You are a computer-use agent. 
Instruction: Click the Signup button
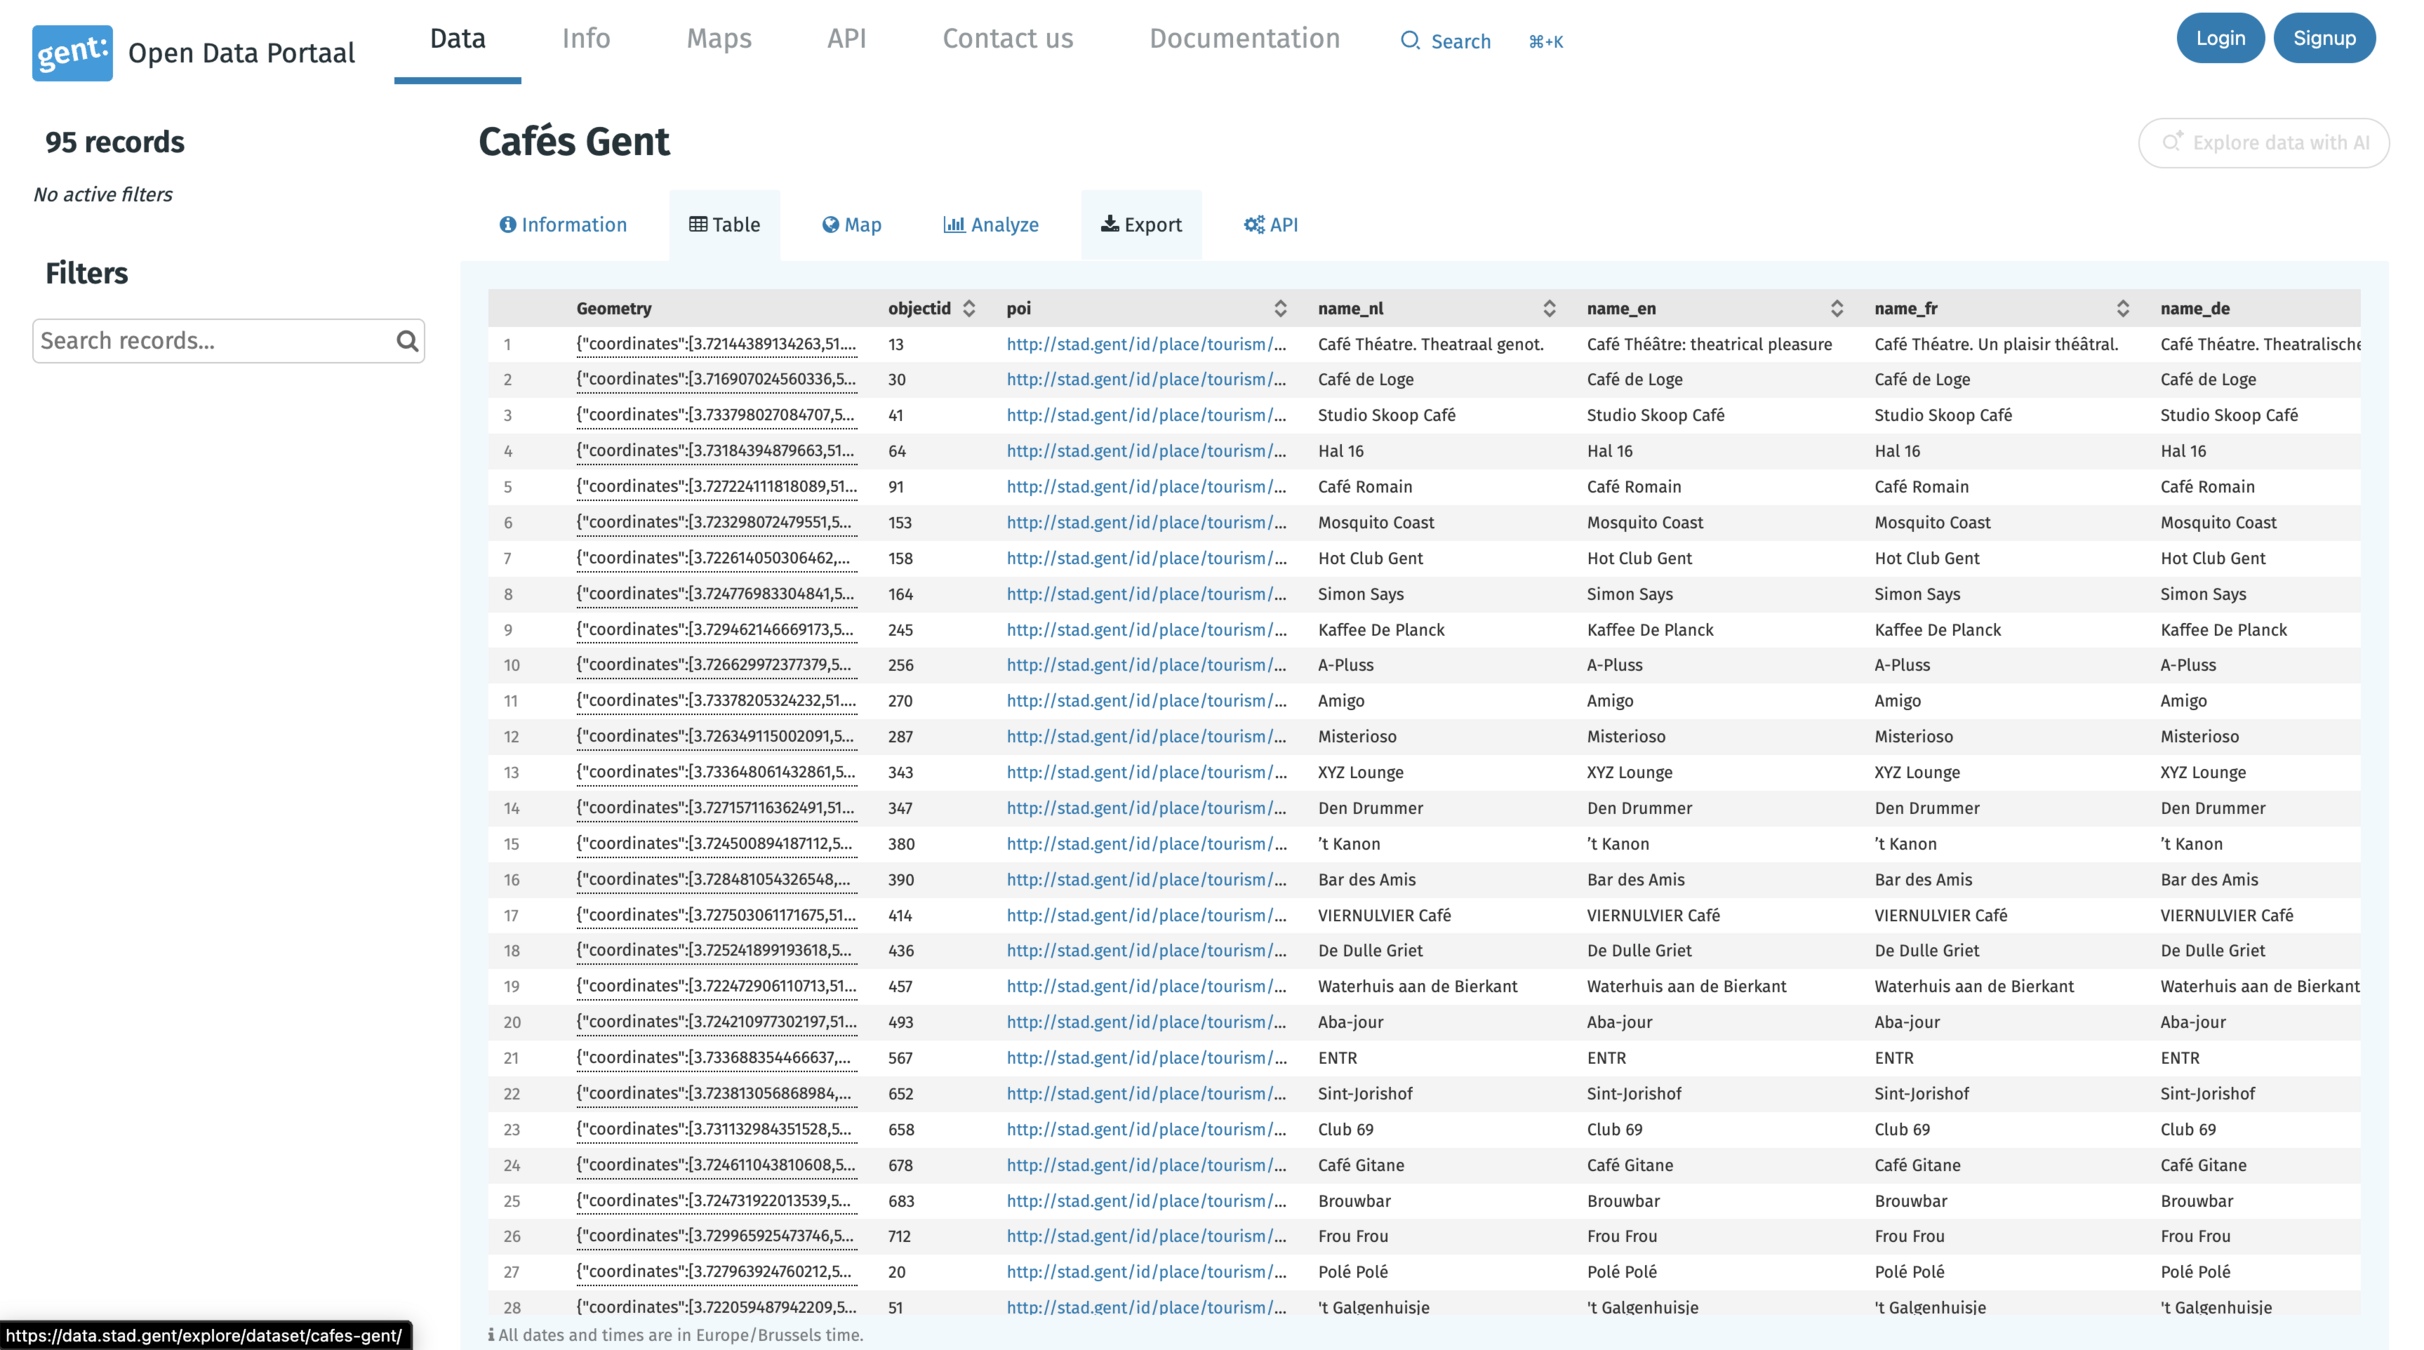tap(2324, 38)
